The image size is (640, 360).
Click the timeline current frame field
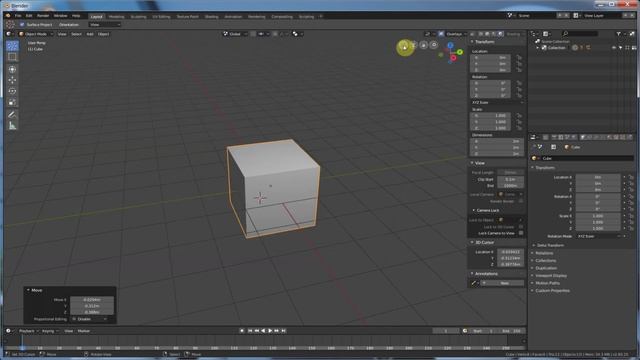(x=446, y=331)
